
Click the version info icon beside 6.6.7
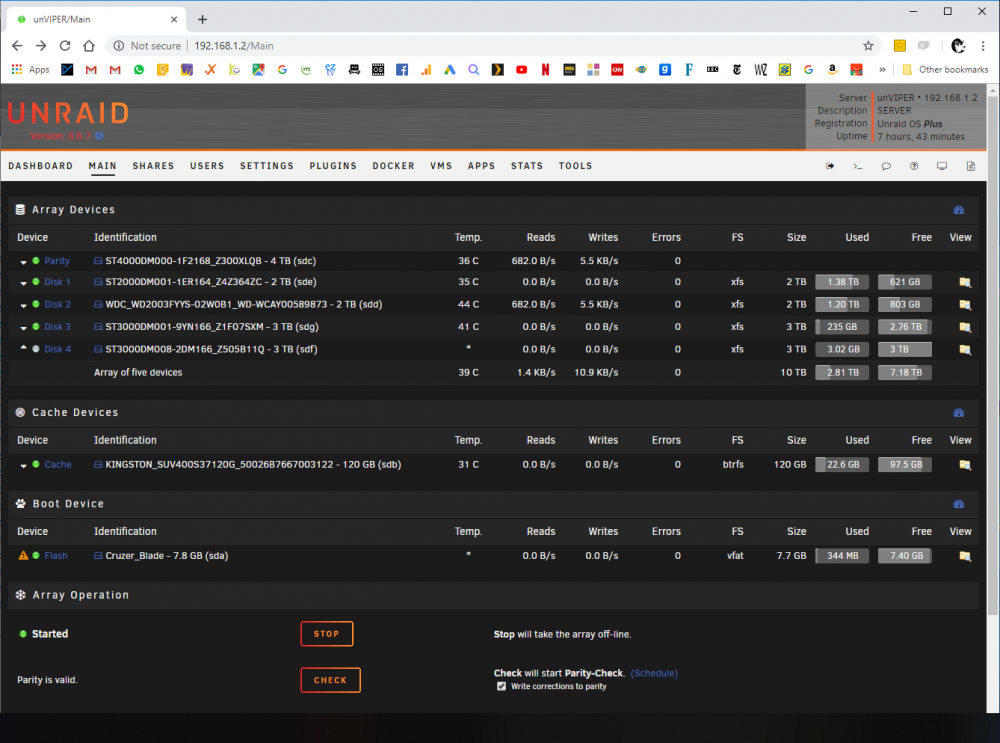coord(99,136)
